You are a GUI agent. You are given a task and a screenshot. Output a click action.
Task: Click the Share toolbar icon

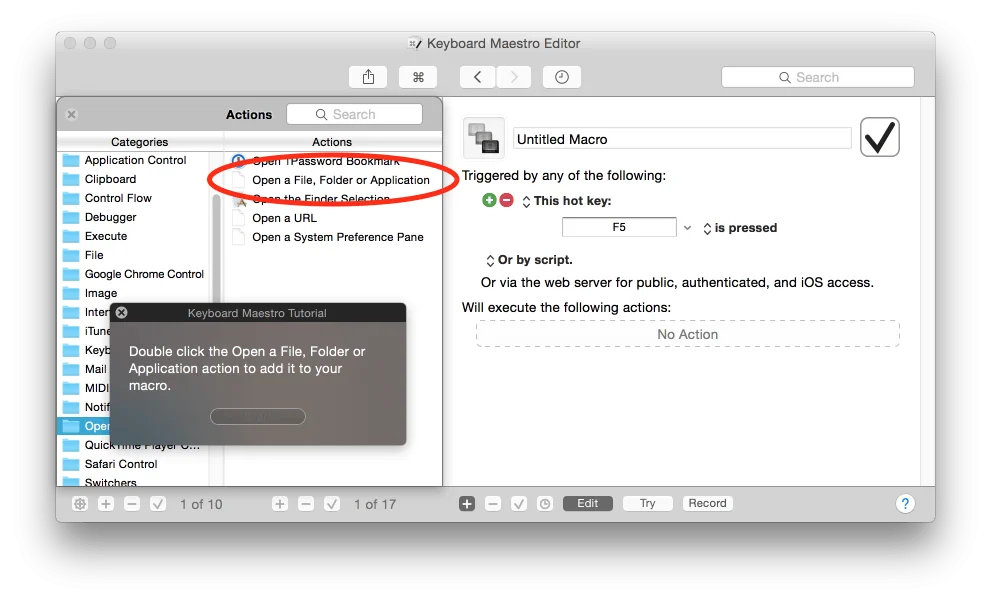pyautogui.click(x=368, y=77)
